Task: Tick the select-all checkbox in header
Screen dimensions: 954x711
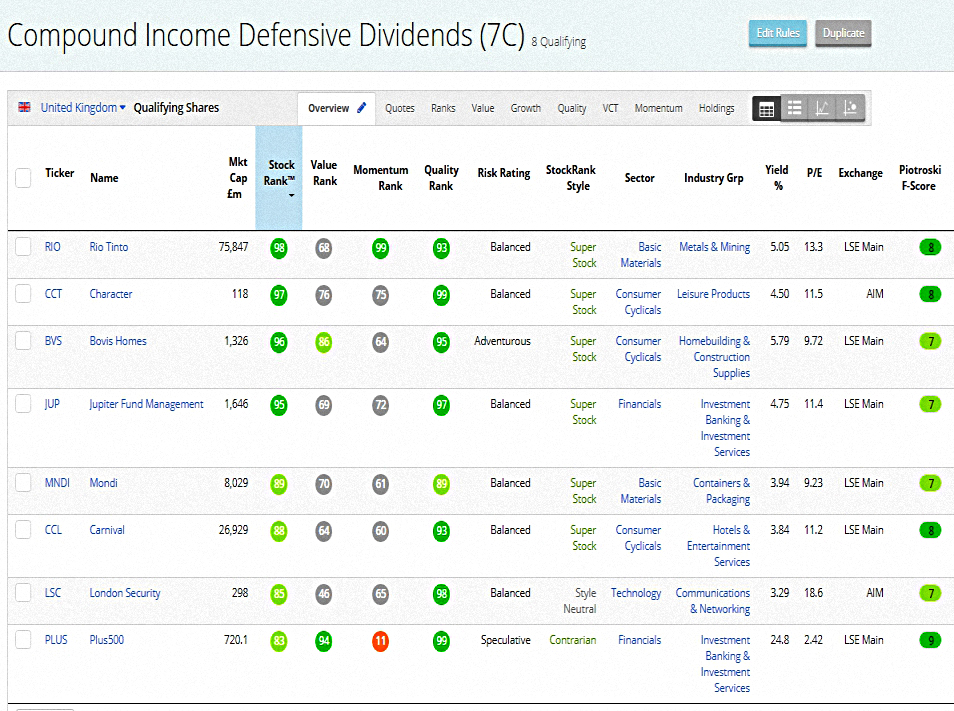Action: coord(23,178)
